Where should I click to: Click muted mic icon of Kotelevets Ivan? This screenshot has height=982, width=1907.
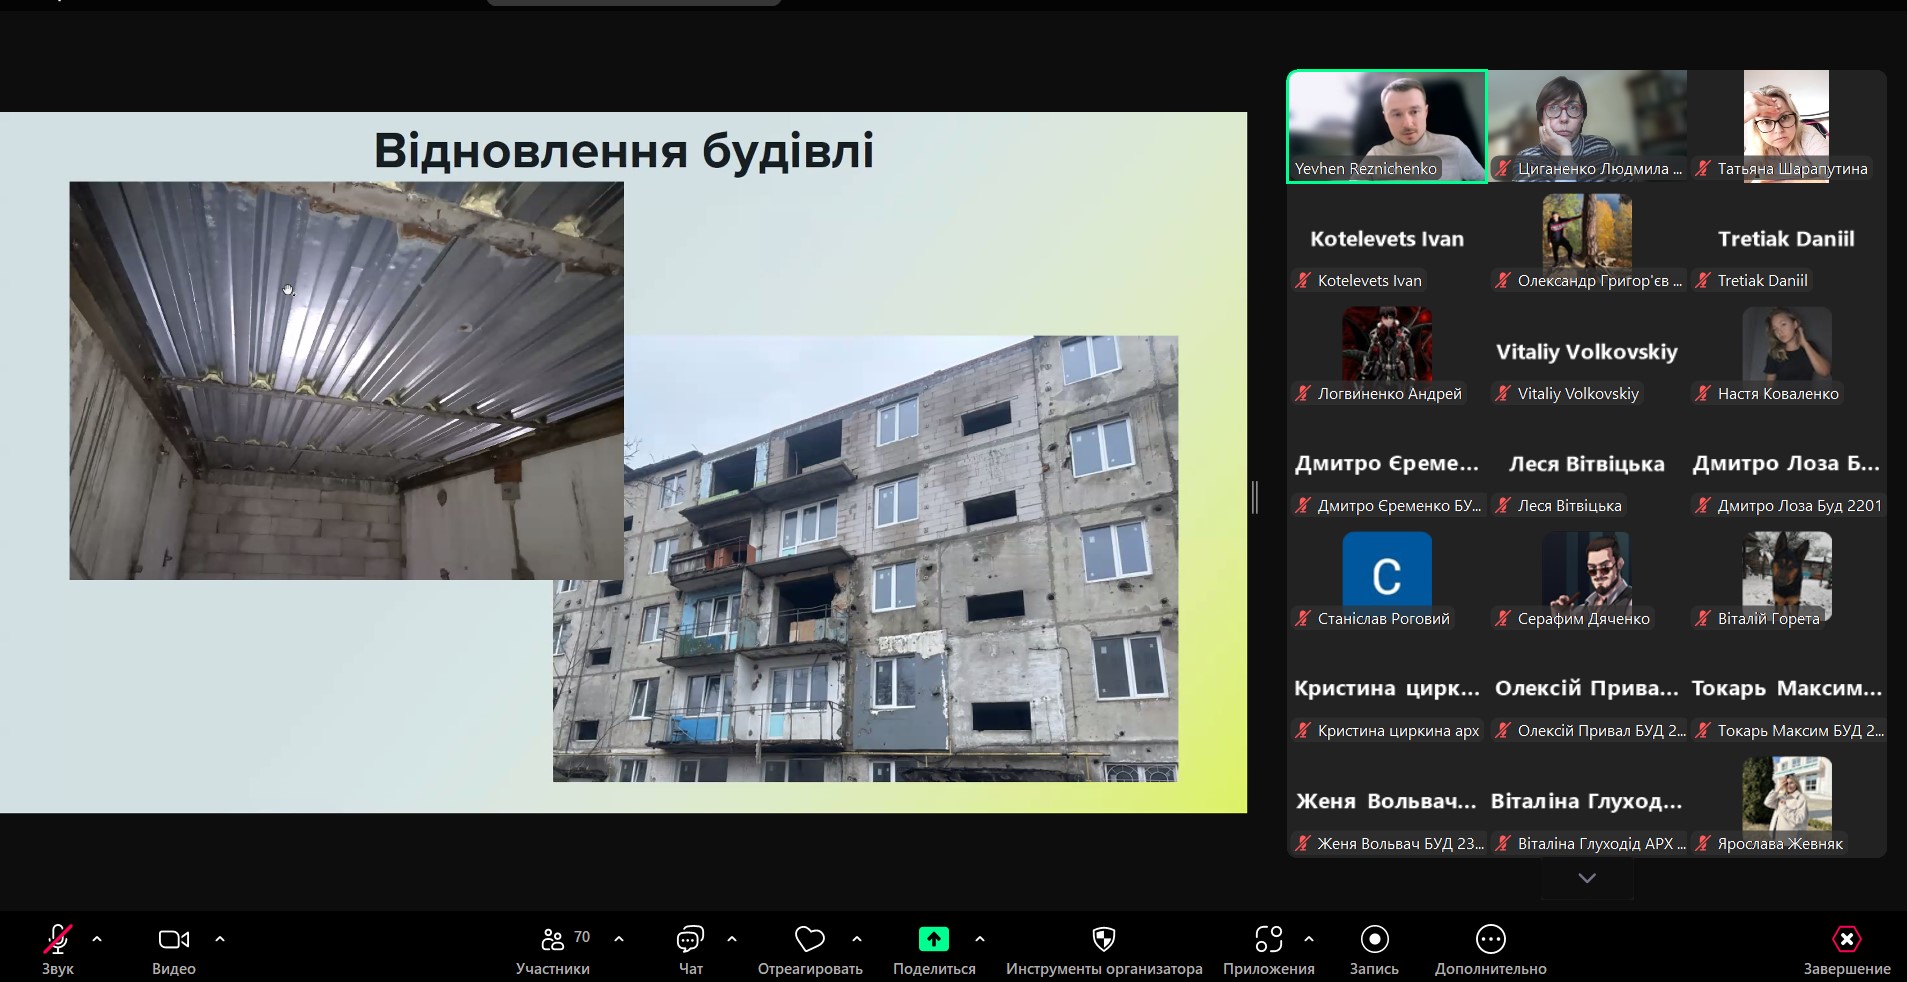coord(1302,281)
